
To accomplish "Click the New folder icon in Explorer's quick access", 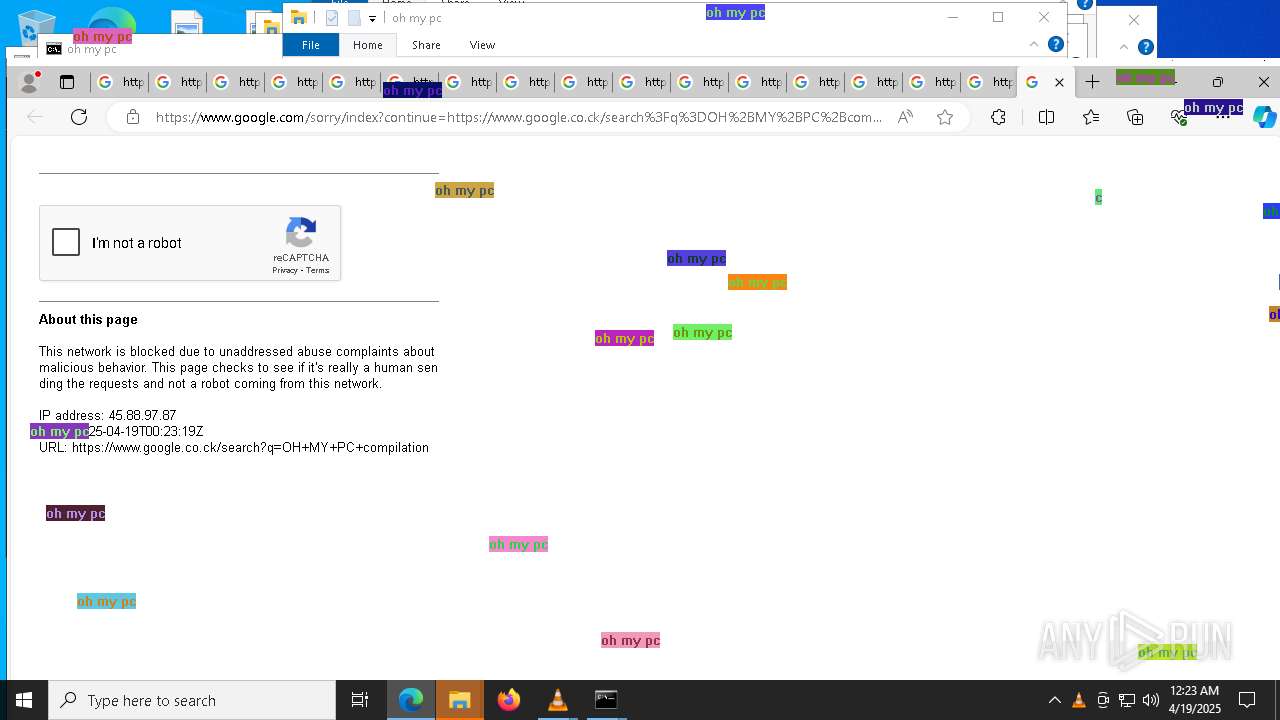I will pos(354,18).
